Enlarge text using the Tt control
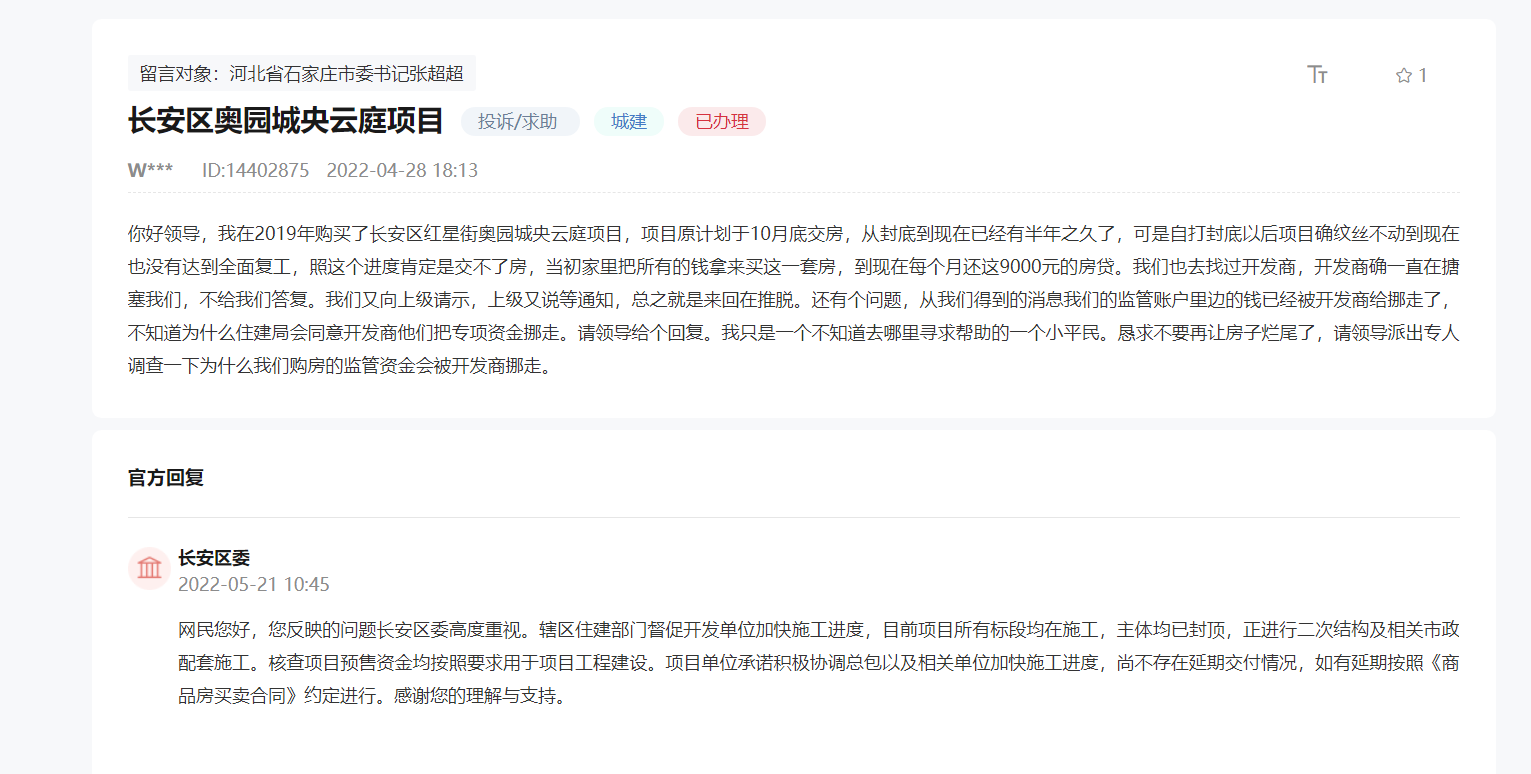The height and width of the screenshot is (774, 1531). click(1318, 74)
